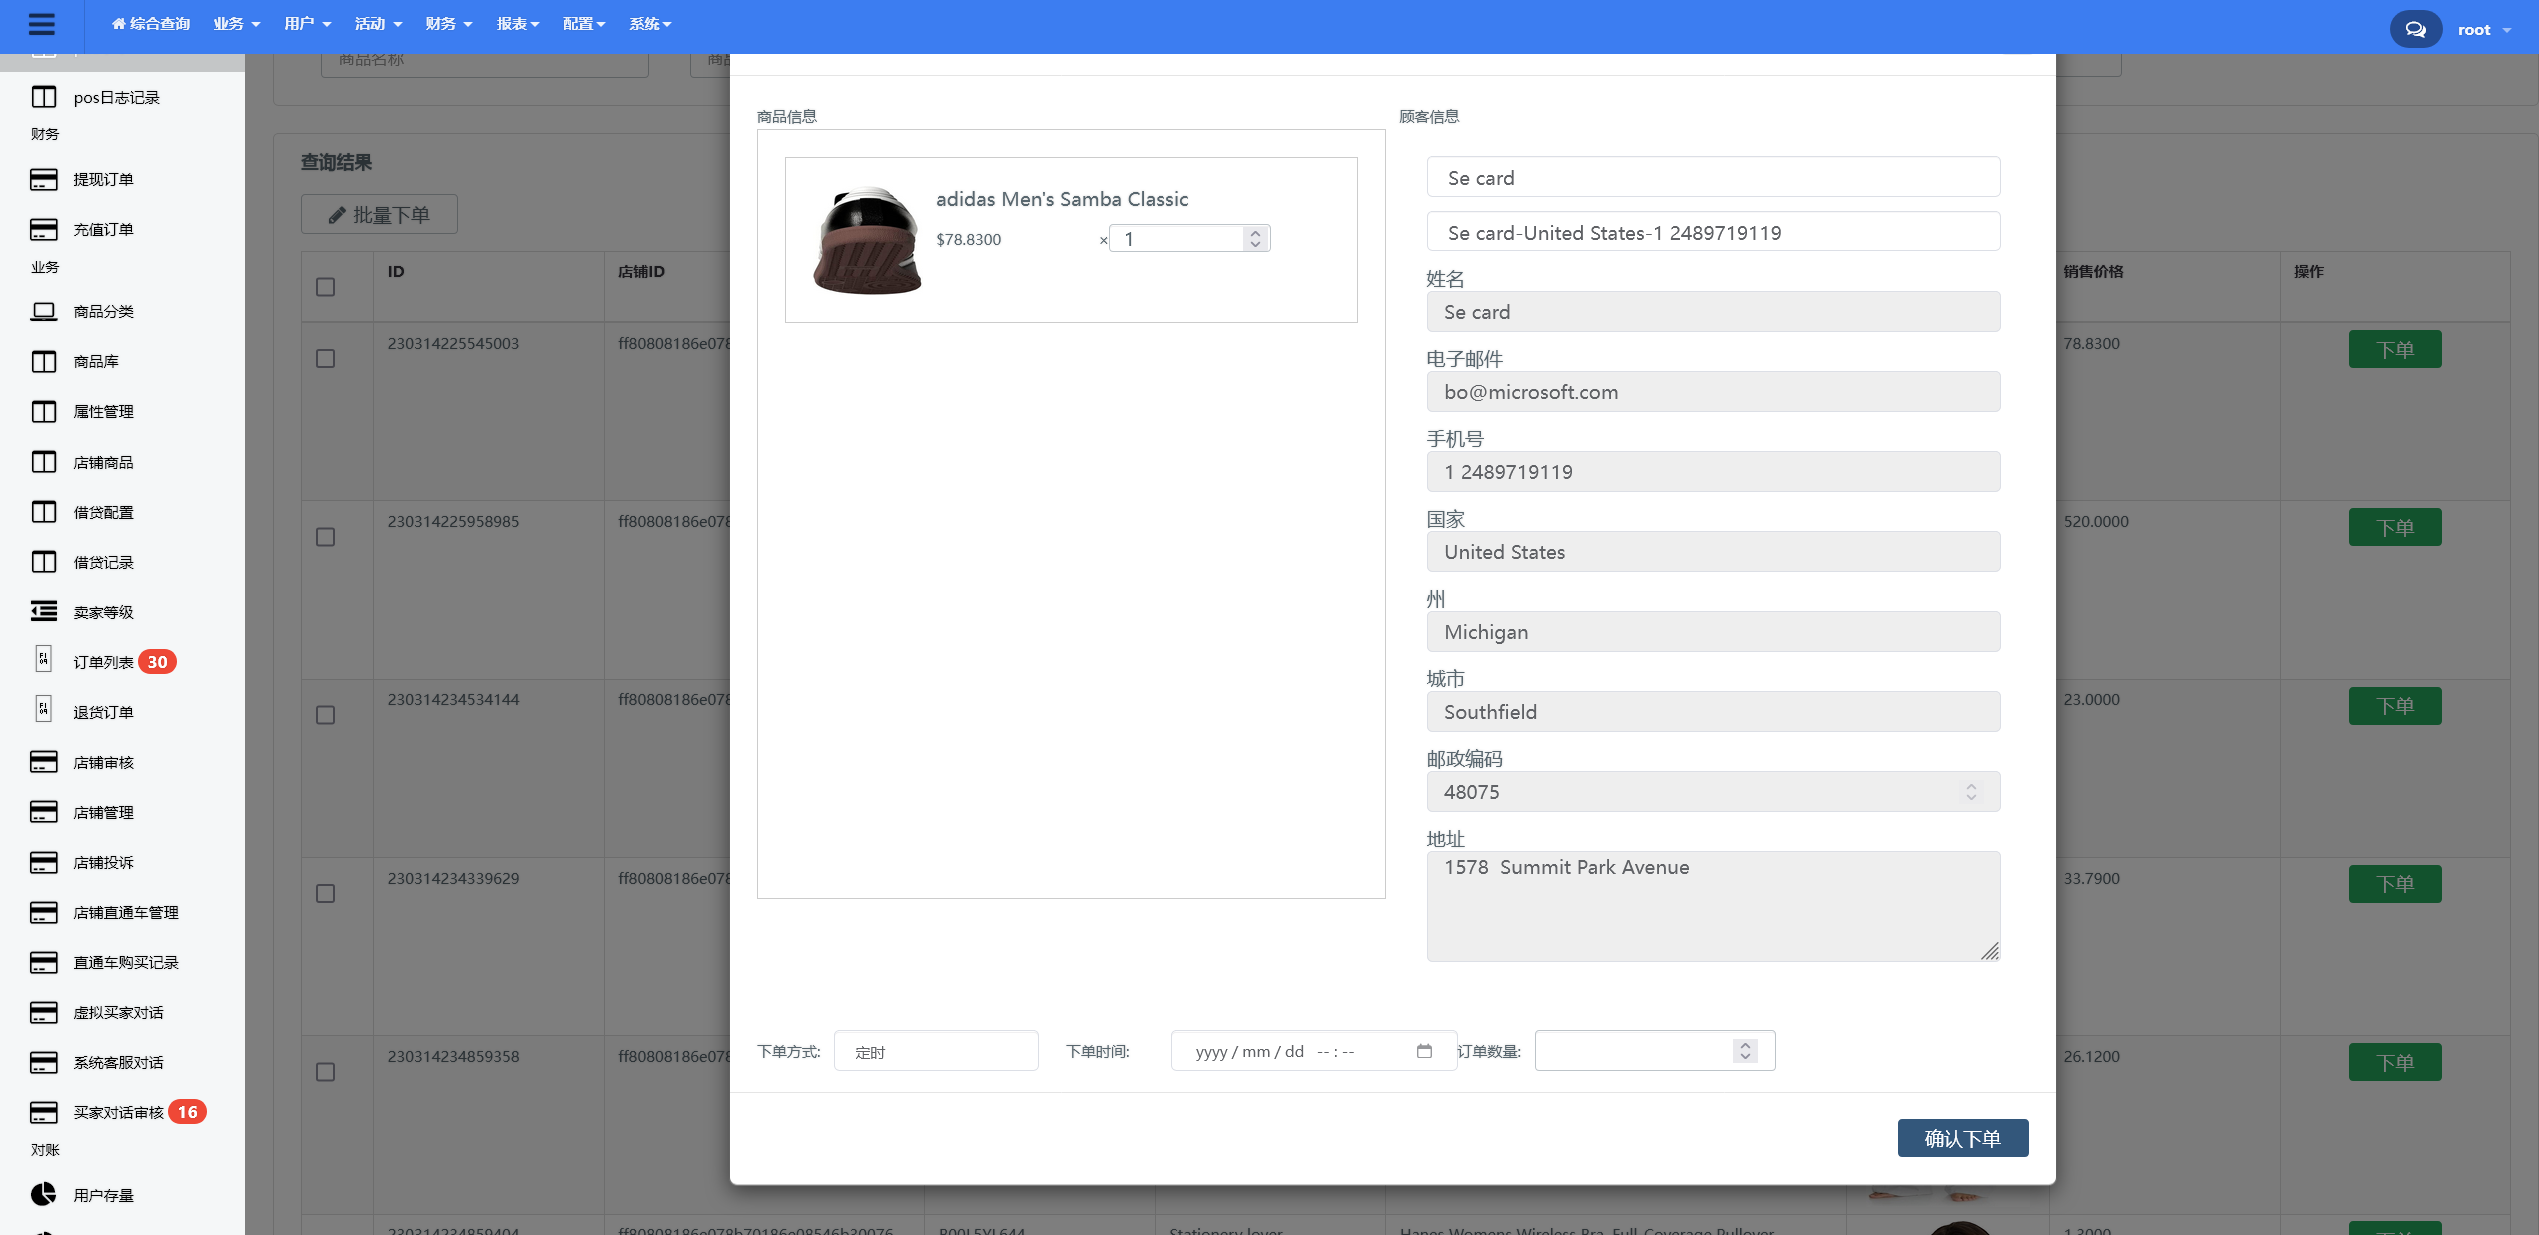Image resolution: width=2539 pixels, height=1235 pixels.
Task: Click the 批量下单 button
Action: click(378, 214)
